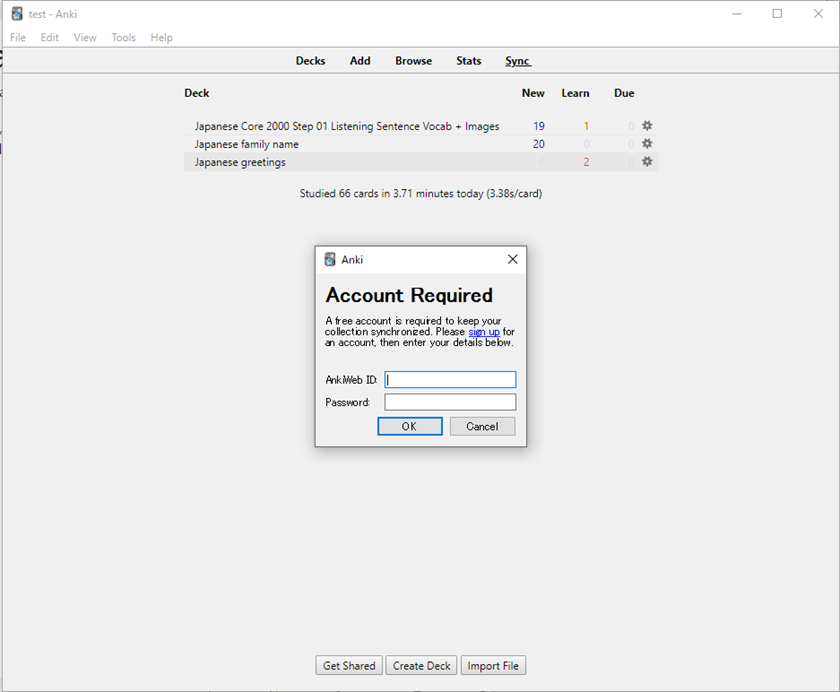Focus the AnkiWeb ID field

[450, 380]
